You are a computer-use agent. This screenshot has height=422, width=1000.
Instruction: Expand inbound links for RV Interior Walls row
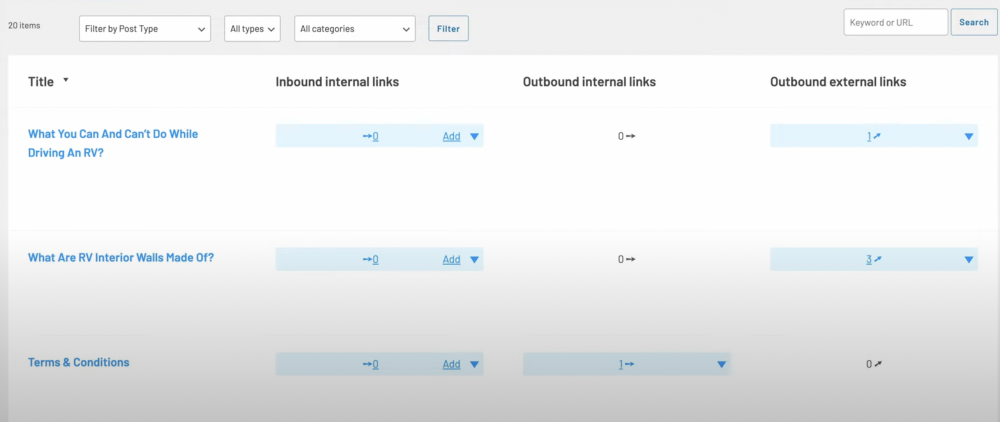[x=474, y=260]
